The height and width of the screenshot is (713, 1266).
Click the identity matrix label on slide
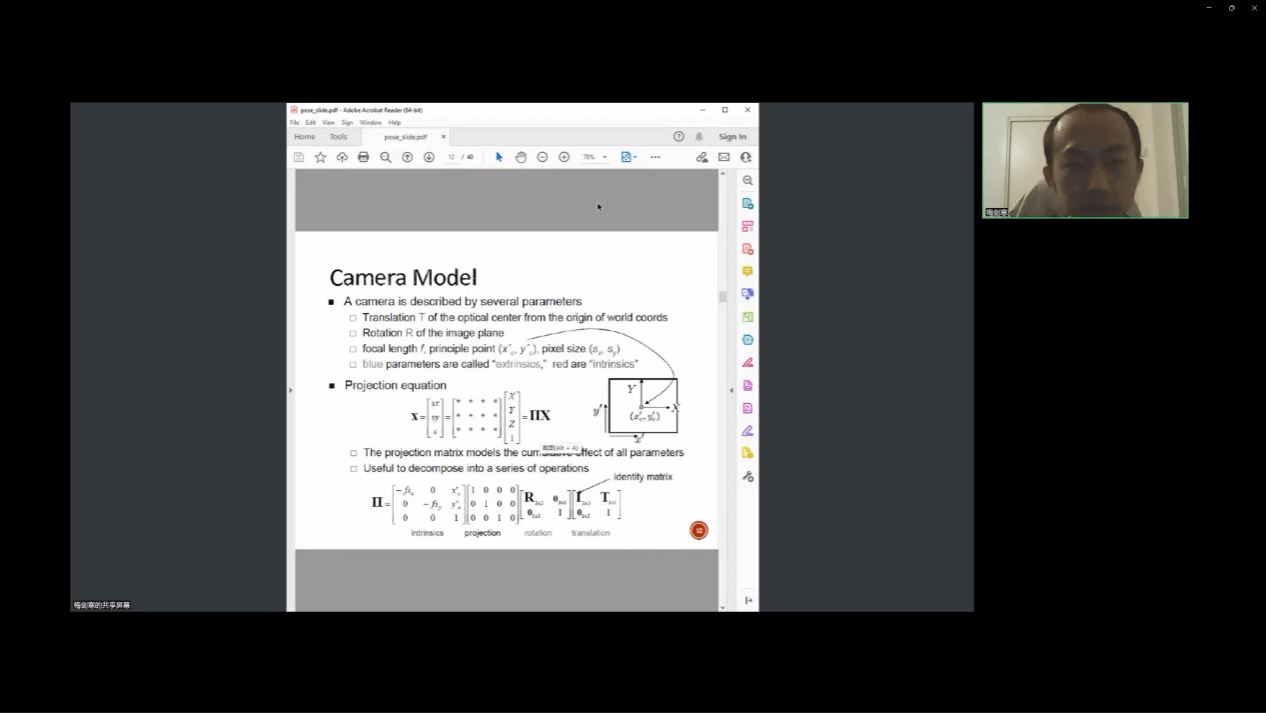(x=643, y=477)
